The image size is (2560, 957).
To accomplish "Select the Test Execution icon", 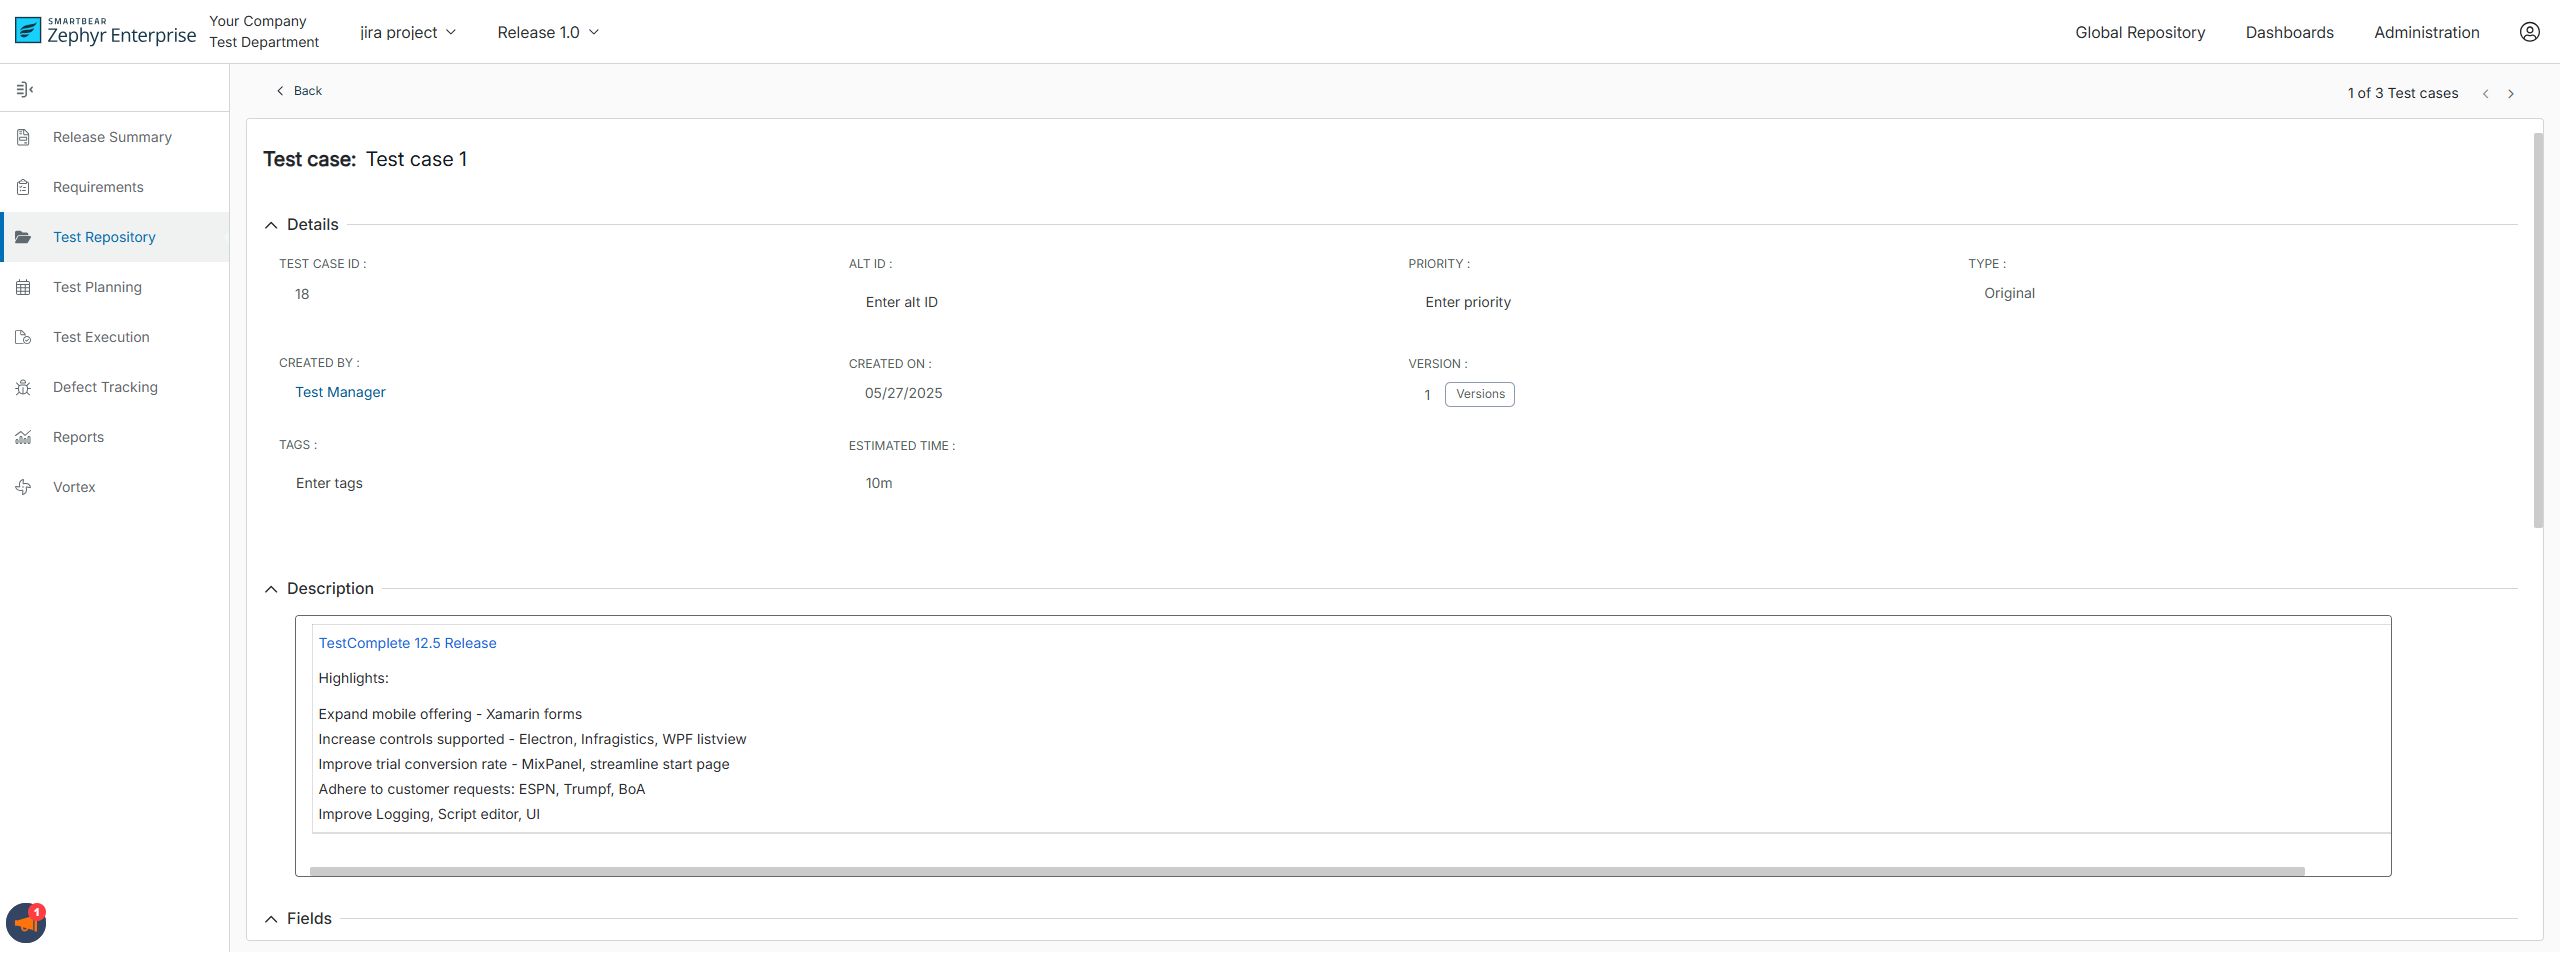I will [x=23, y=337].
